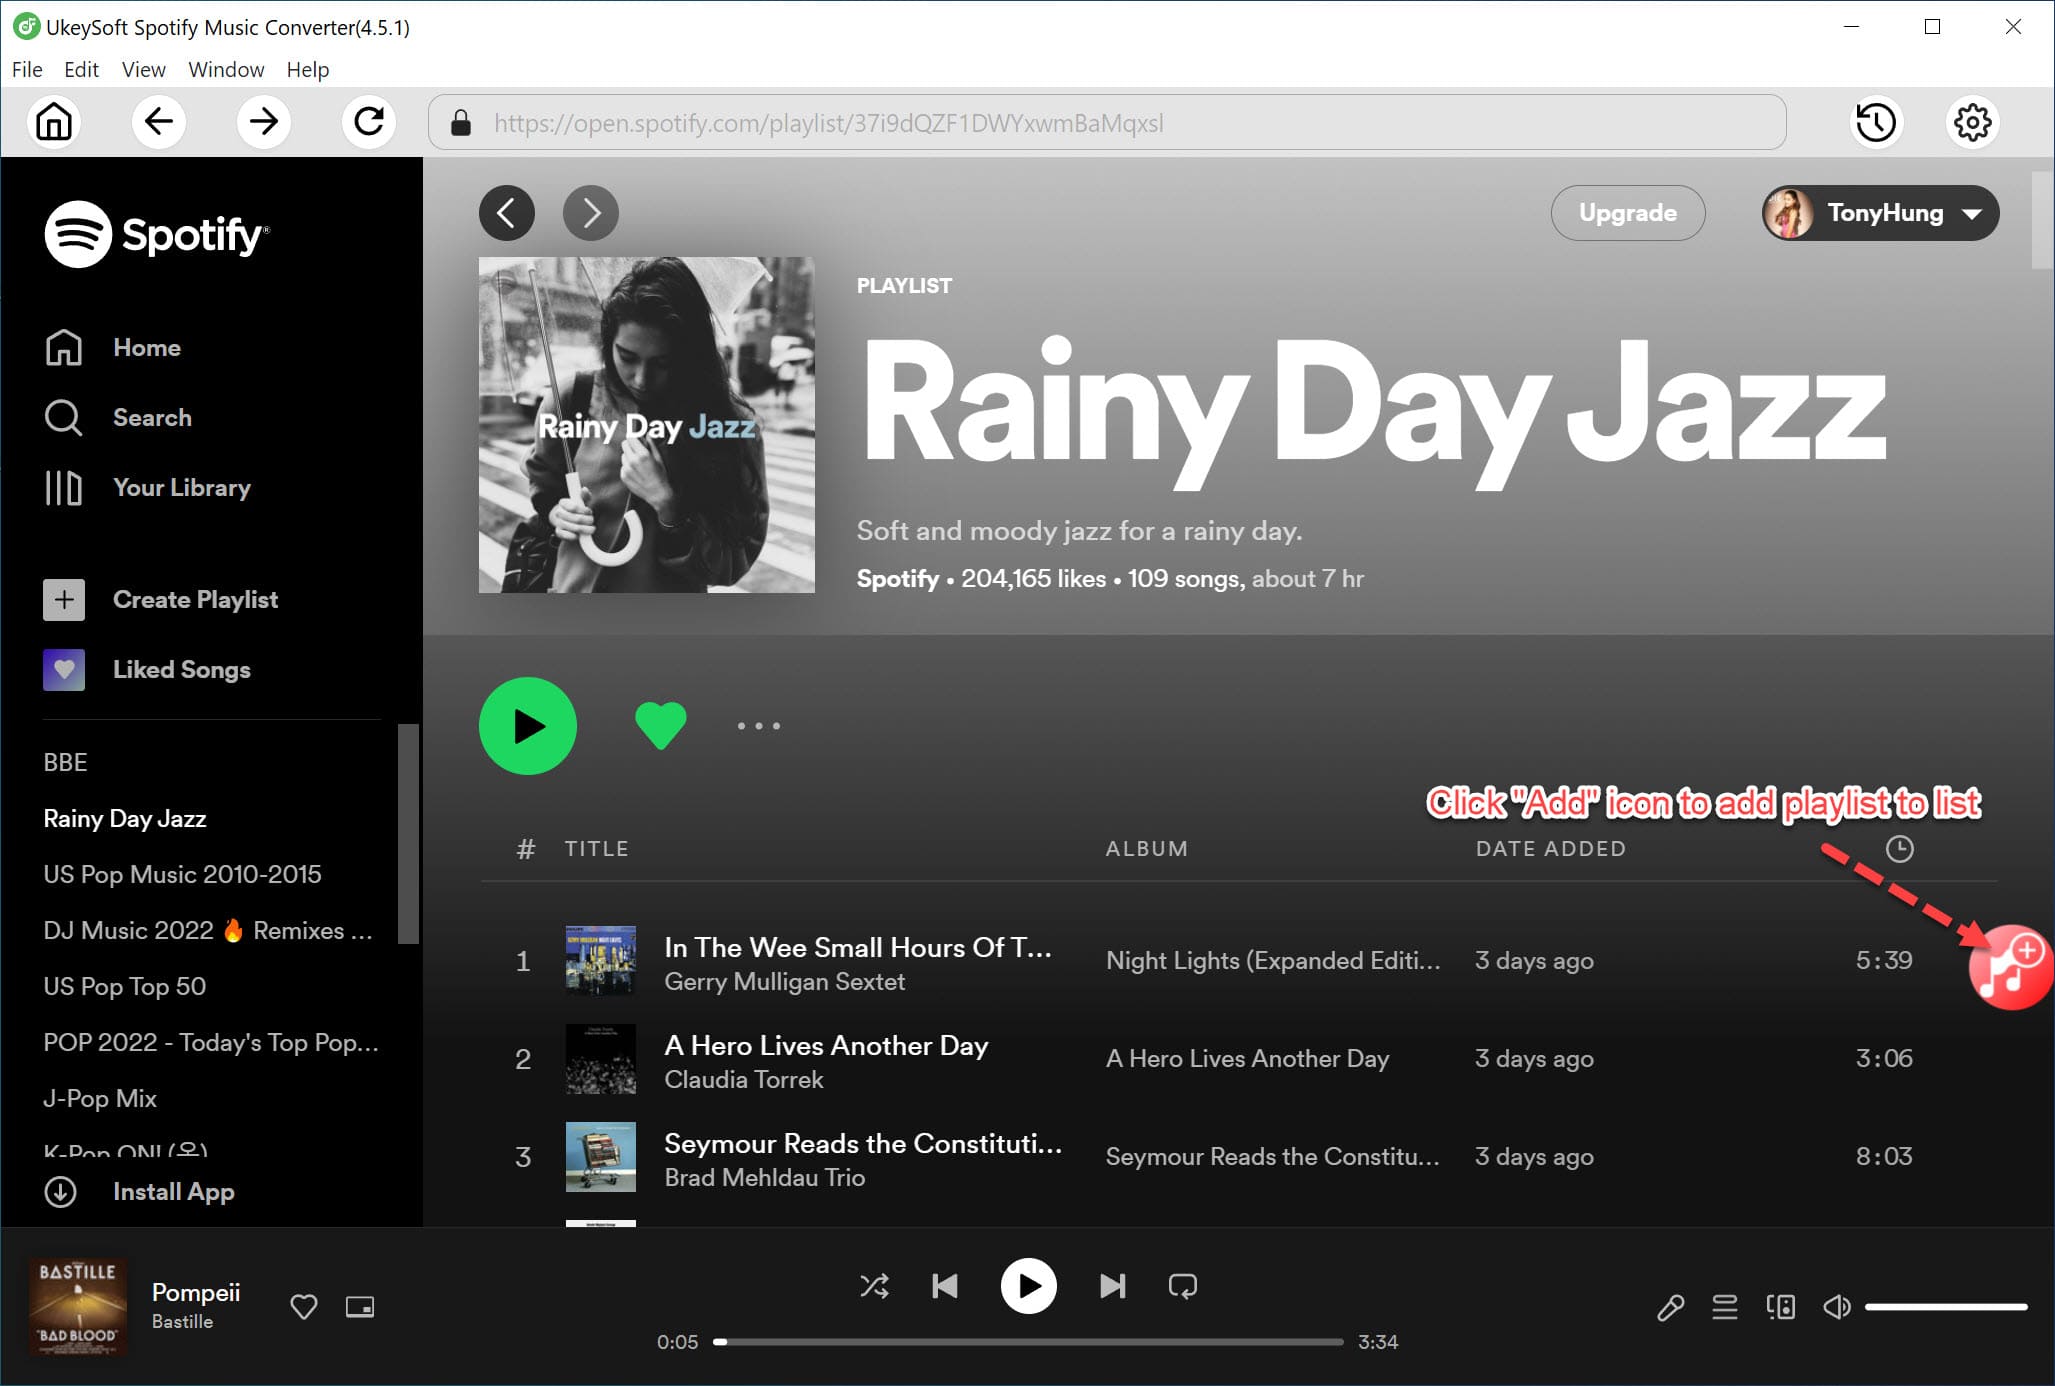
Task: Click the skip to next track icon
Action: tap(1113, 1285)
